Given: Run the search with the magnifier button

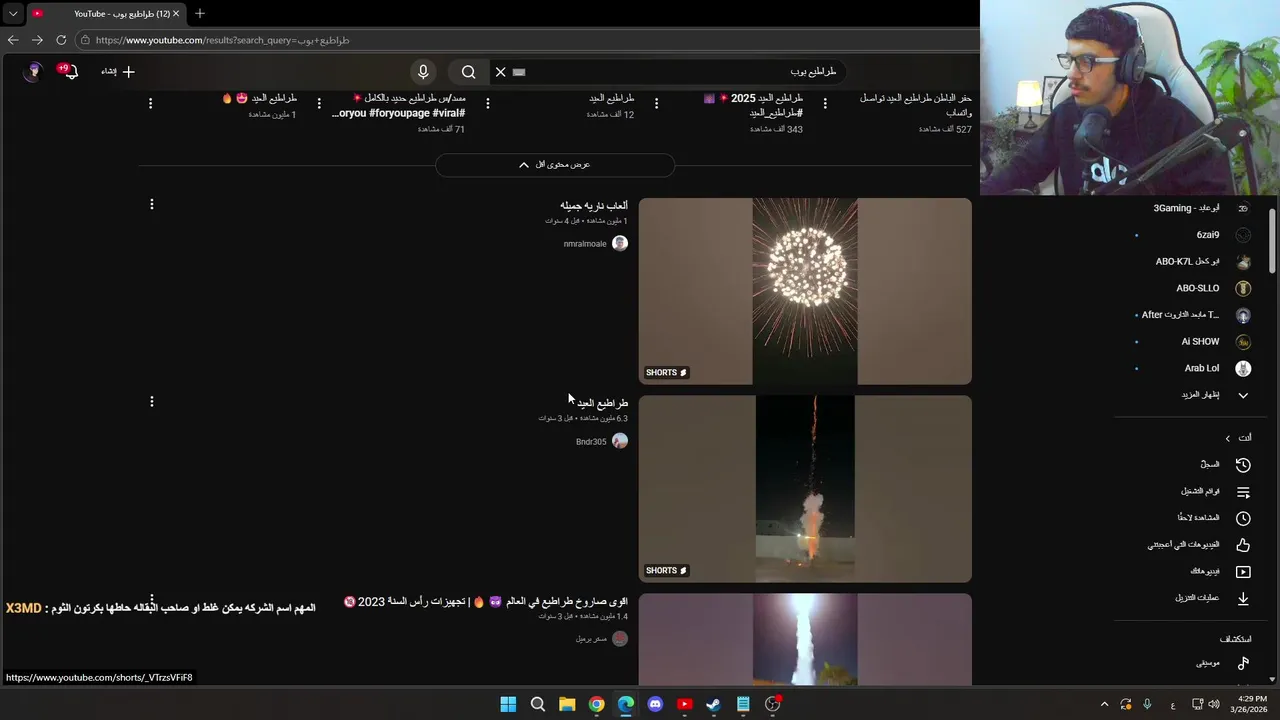Looking at the screenshot, I should (468, 72).
